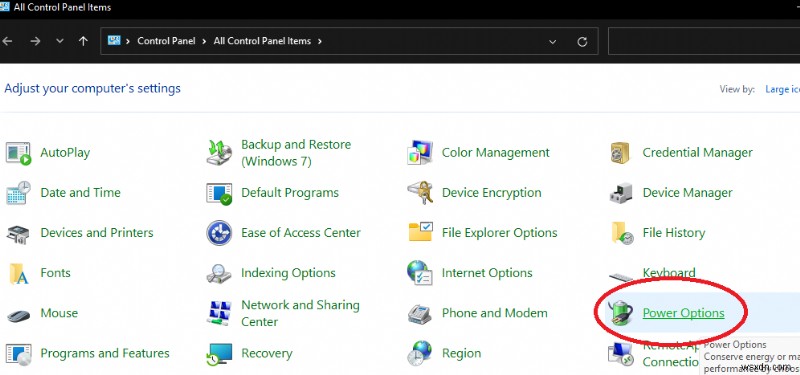This screenshot has width=800, height=375.
Task: Open the Indexing Options link
Action: [x=288, y=273]
